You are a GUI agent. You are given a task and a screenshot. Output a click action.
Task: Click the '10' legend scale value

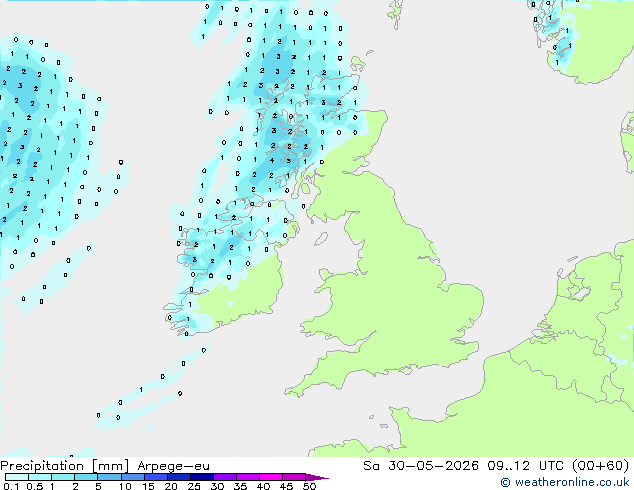[125, 486]
